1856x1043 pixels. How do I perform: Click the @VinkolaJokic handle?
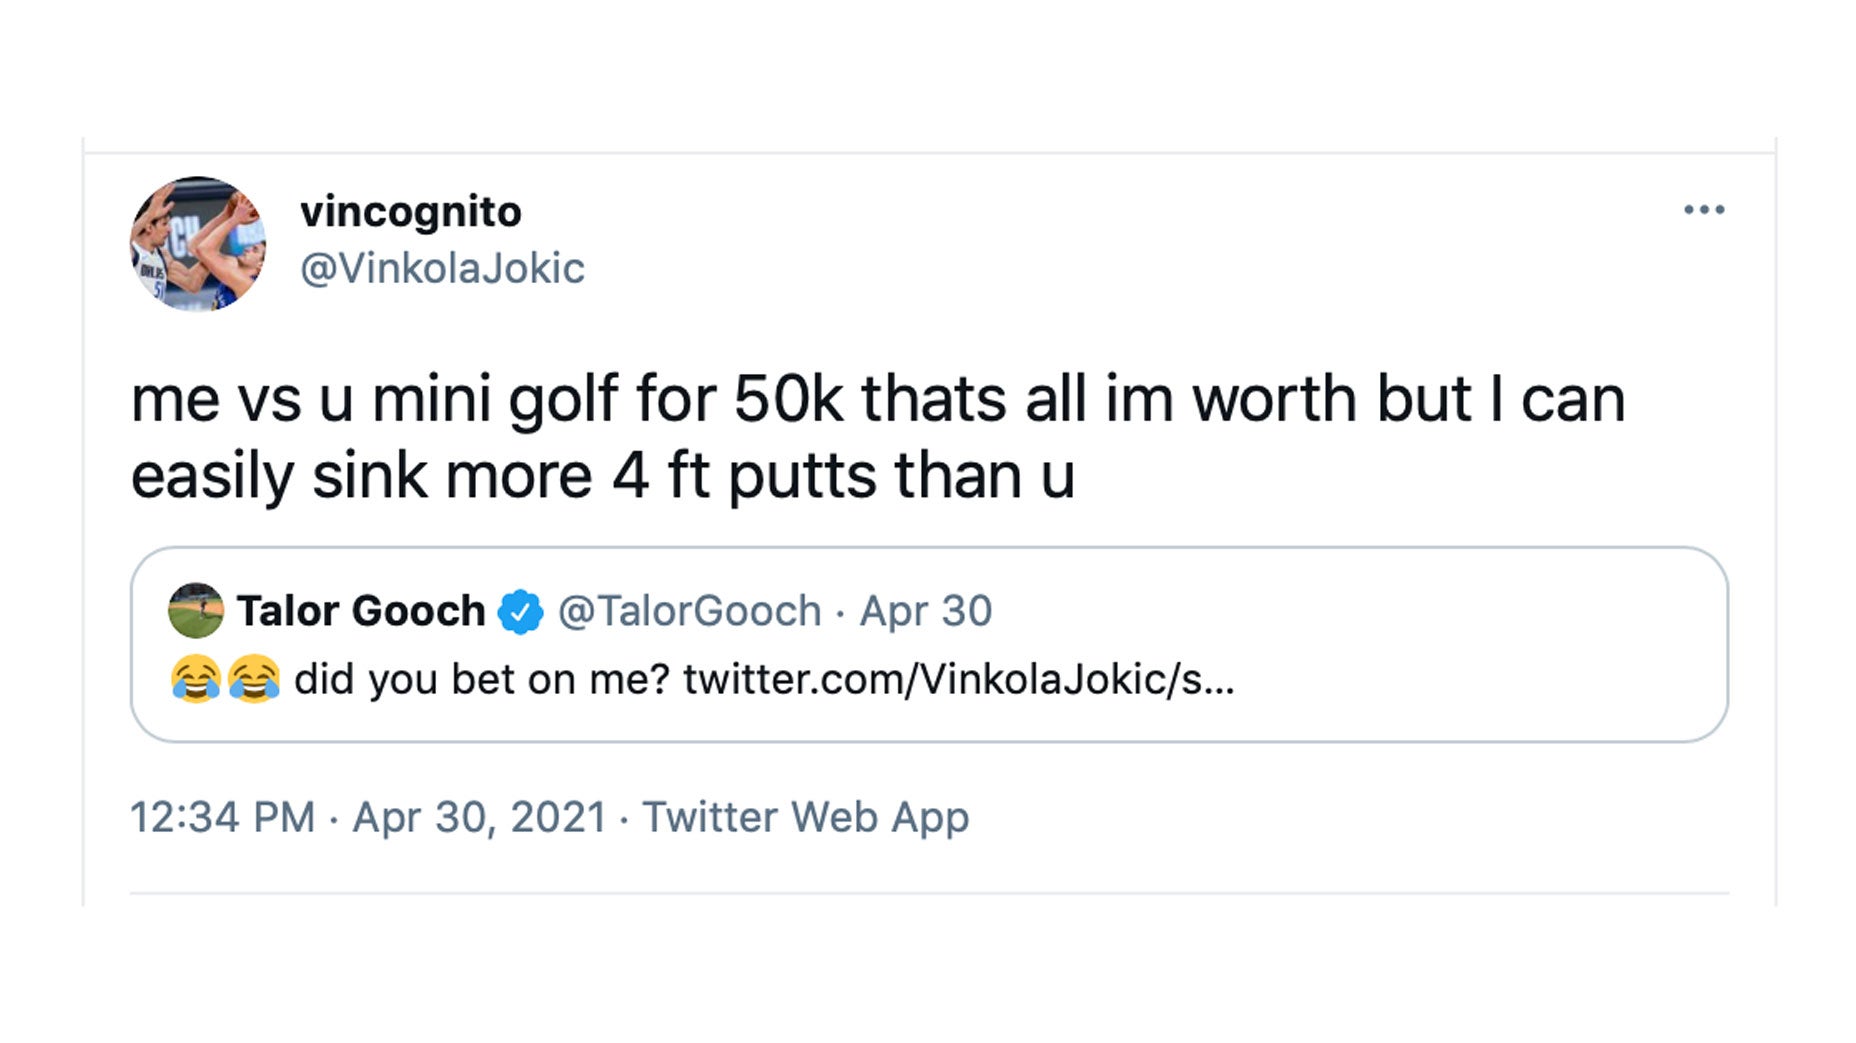pos(442,268)
